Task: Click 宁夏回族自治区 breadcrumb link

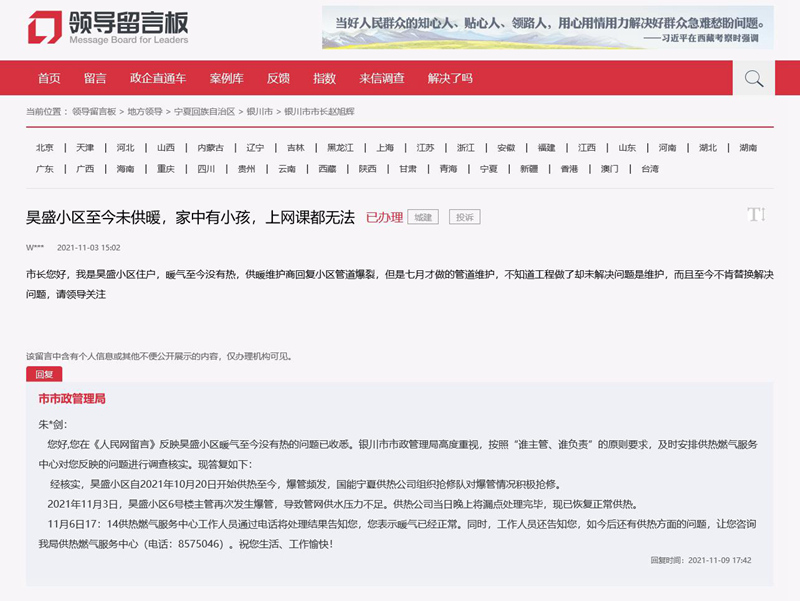Action: [205, 111]
